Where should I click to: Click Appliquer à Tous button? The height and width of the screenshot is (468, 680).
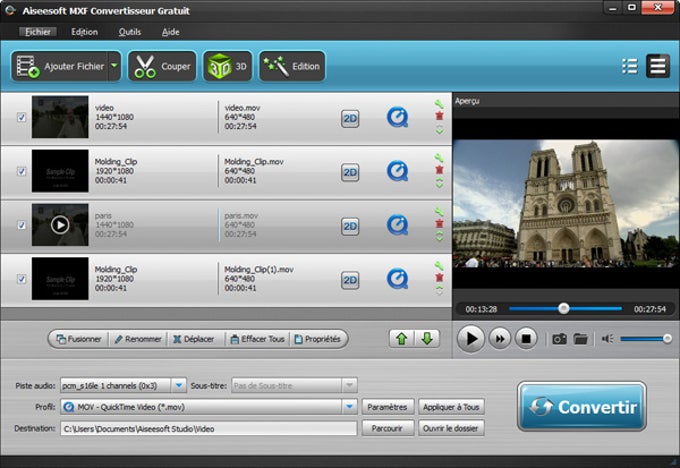(x=451, y=407)
